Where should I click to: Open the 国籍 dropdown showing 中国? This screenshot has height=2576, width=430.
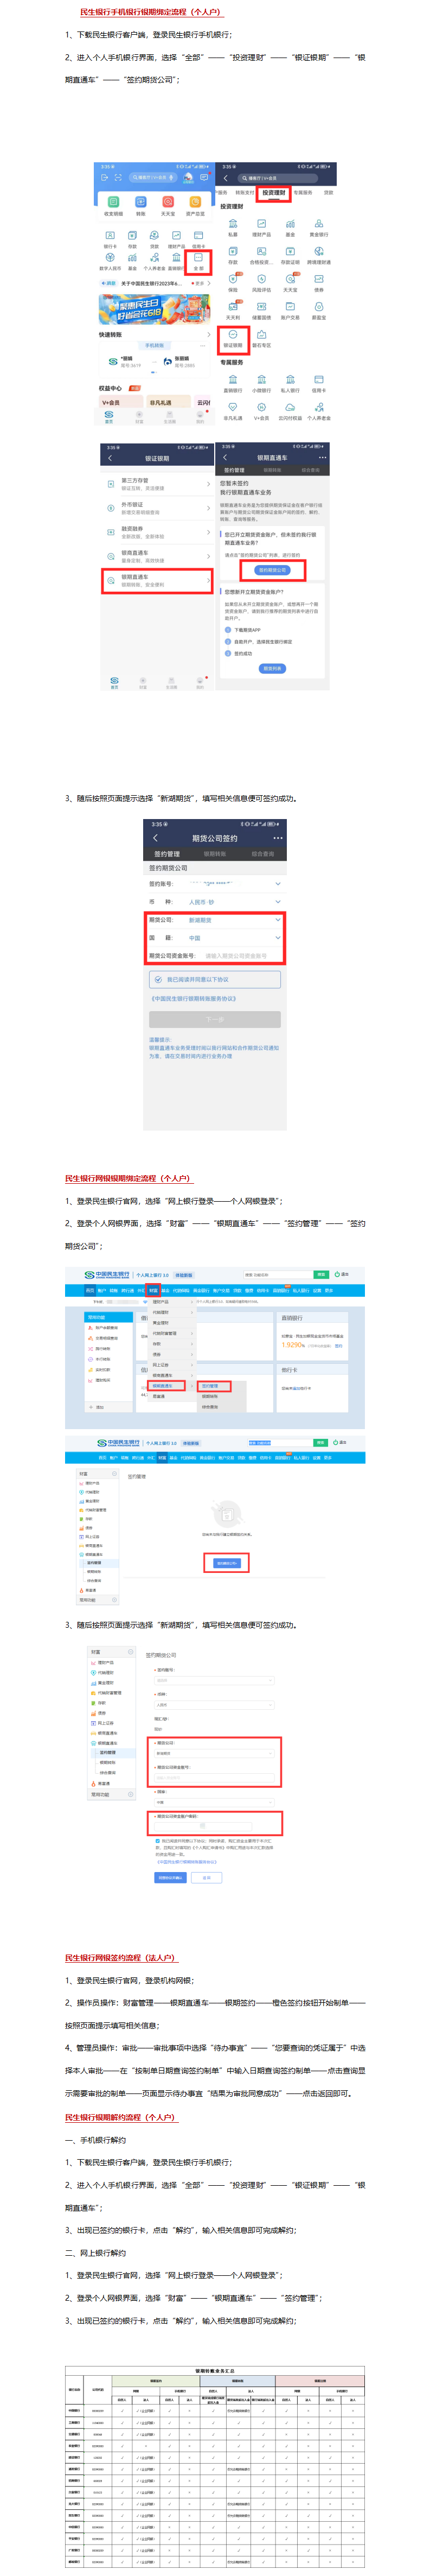click(x=215, y=938)
